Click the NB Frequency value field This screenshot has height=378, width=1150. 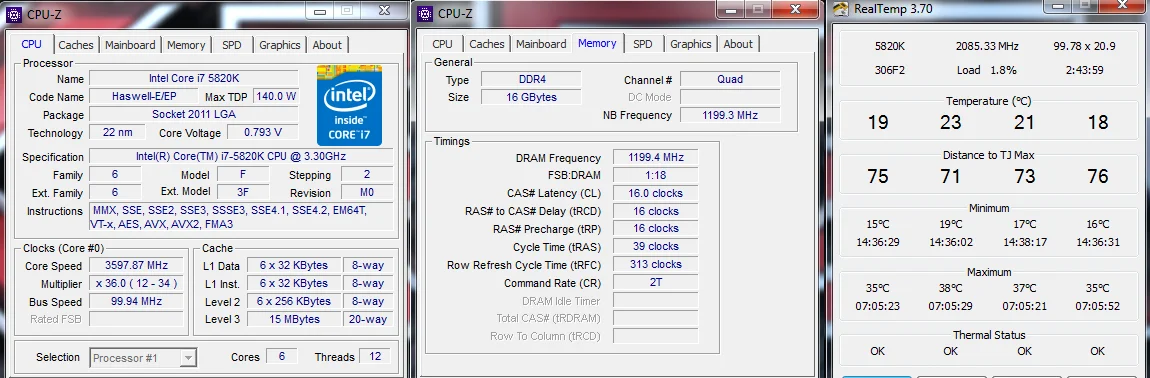(x=730, y=115)
